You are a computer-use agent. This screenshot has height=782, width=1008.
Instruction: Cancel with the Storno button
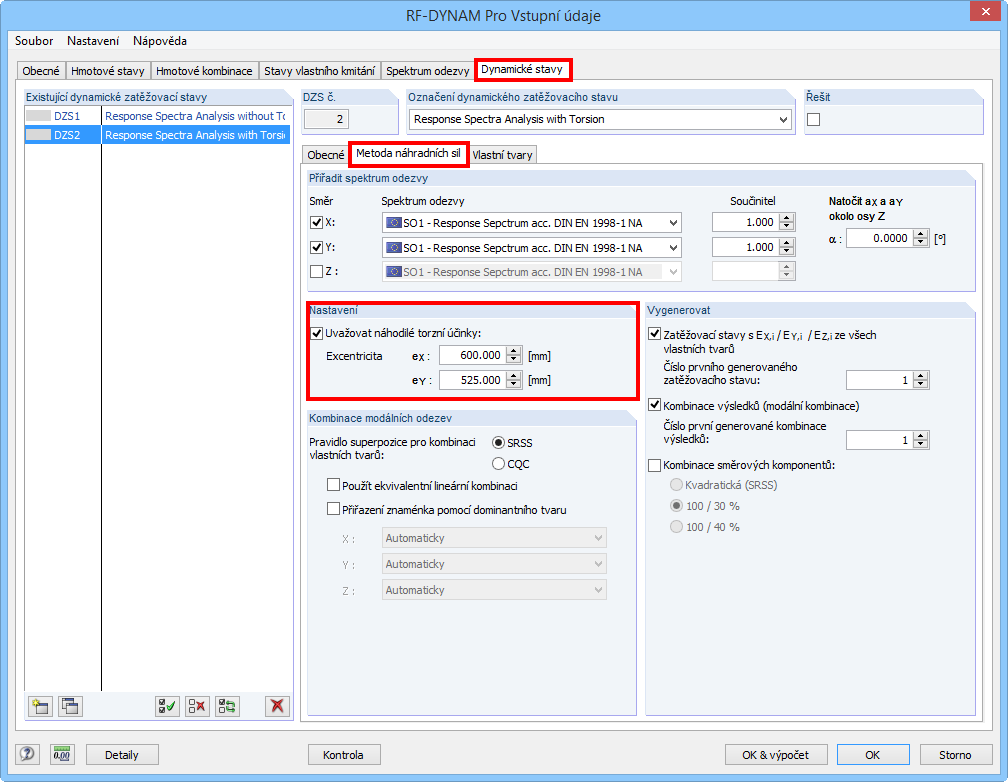tap(955, 755)
